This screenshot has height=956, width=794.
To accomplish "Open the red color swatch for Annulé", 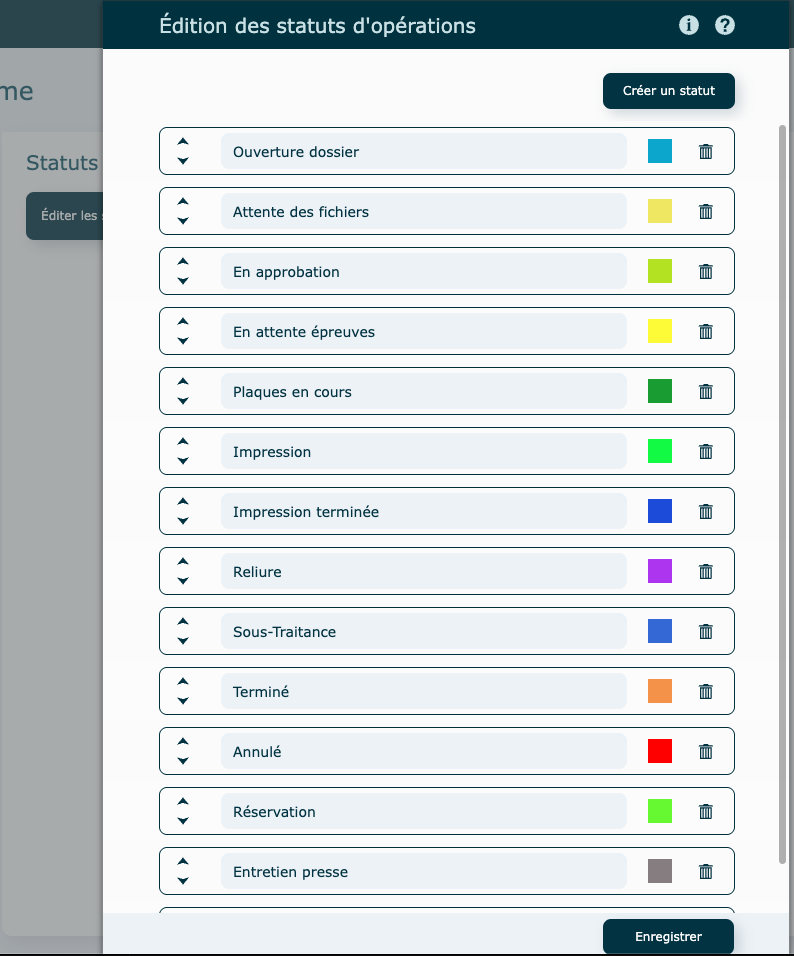I will click(660, 751).
